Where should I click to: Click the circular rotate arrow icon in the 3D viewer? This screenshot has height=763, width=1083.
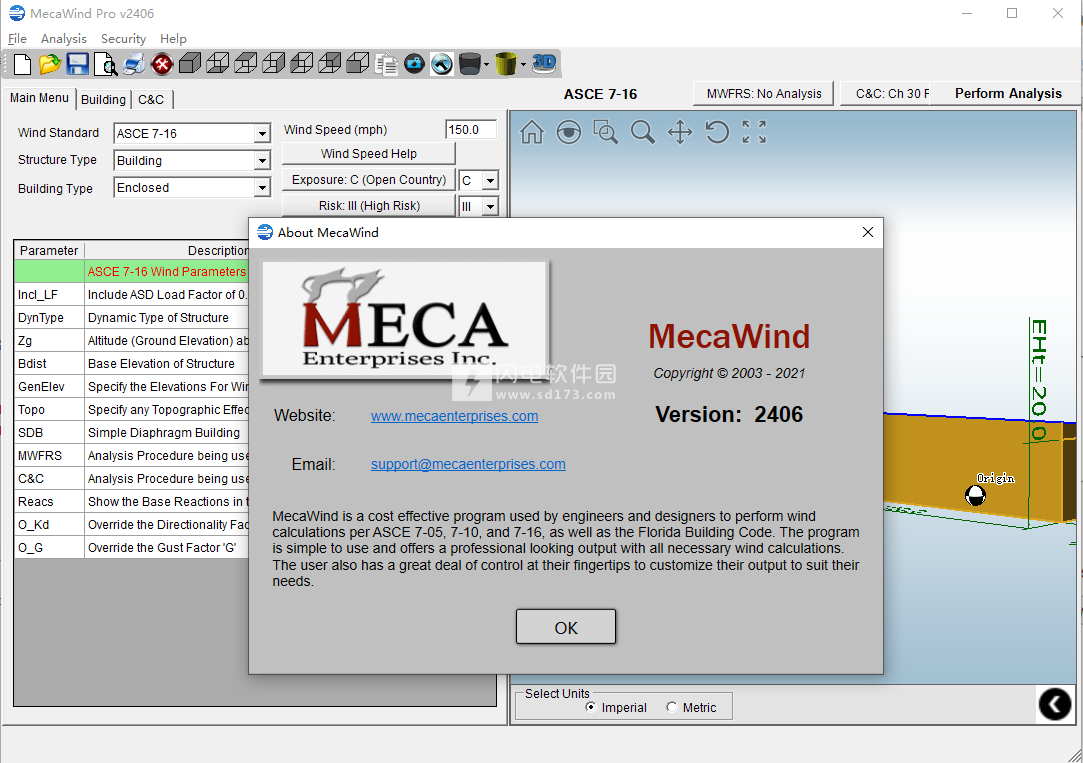coord(717,132)
